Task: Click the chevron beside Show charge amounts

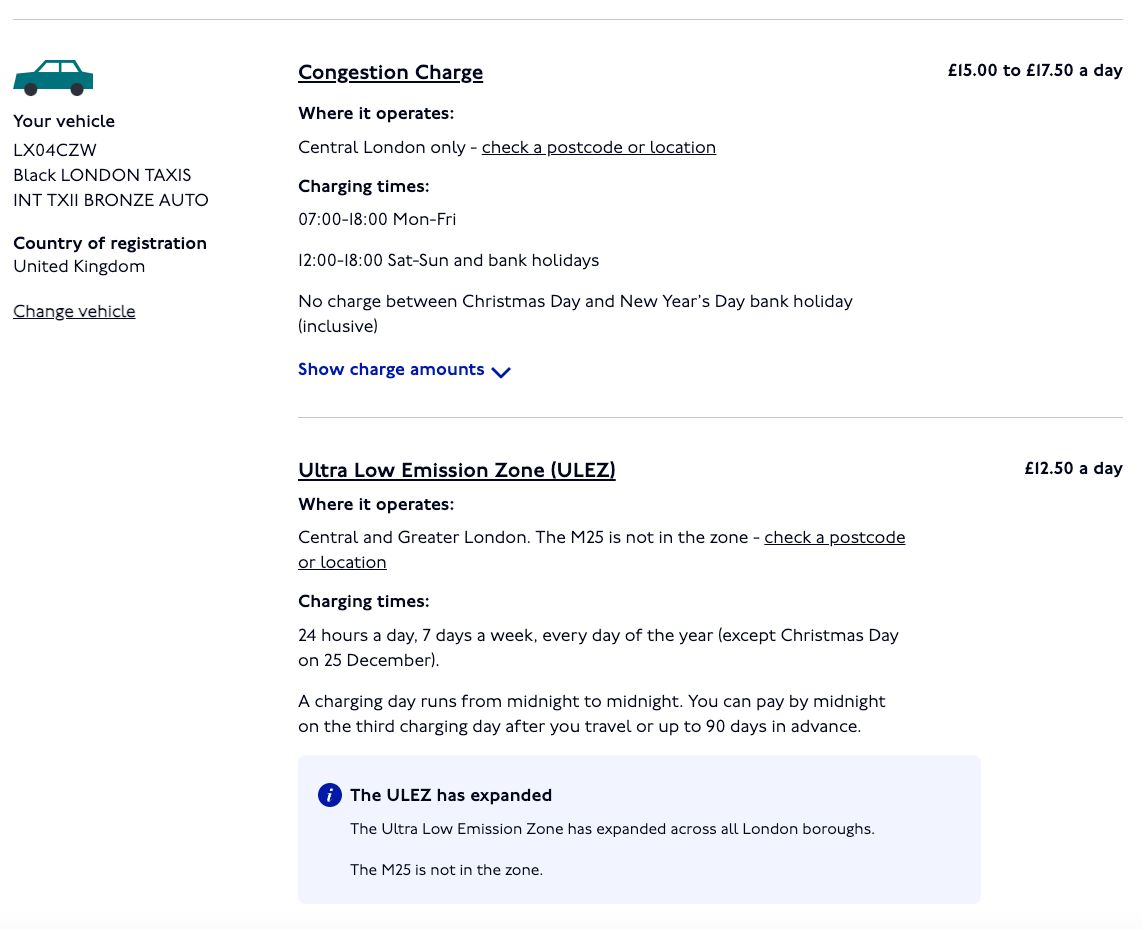Action: click(501, 372)
